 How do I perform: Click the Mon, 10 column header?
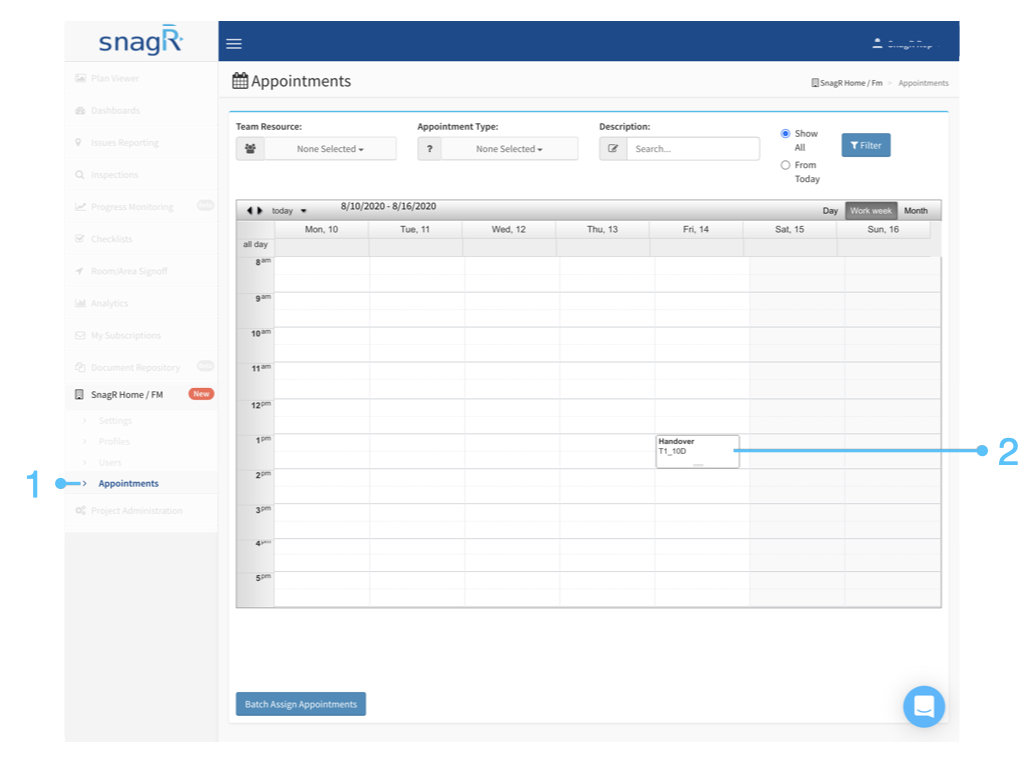click(x=321, y=229)
